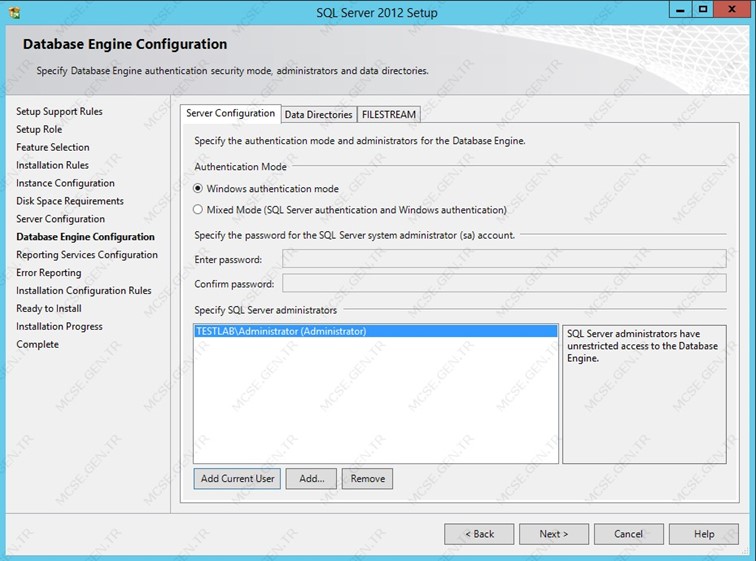
Task: Maximize the SQL Server 2012 Setup window
Action: tap(703, 10)
